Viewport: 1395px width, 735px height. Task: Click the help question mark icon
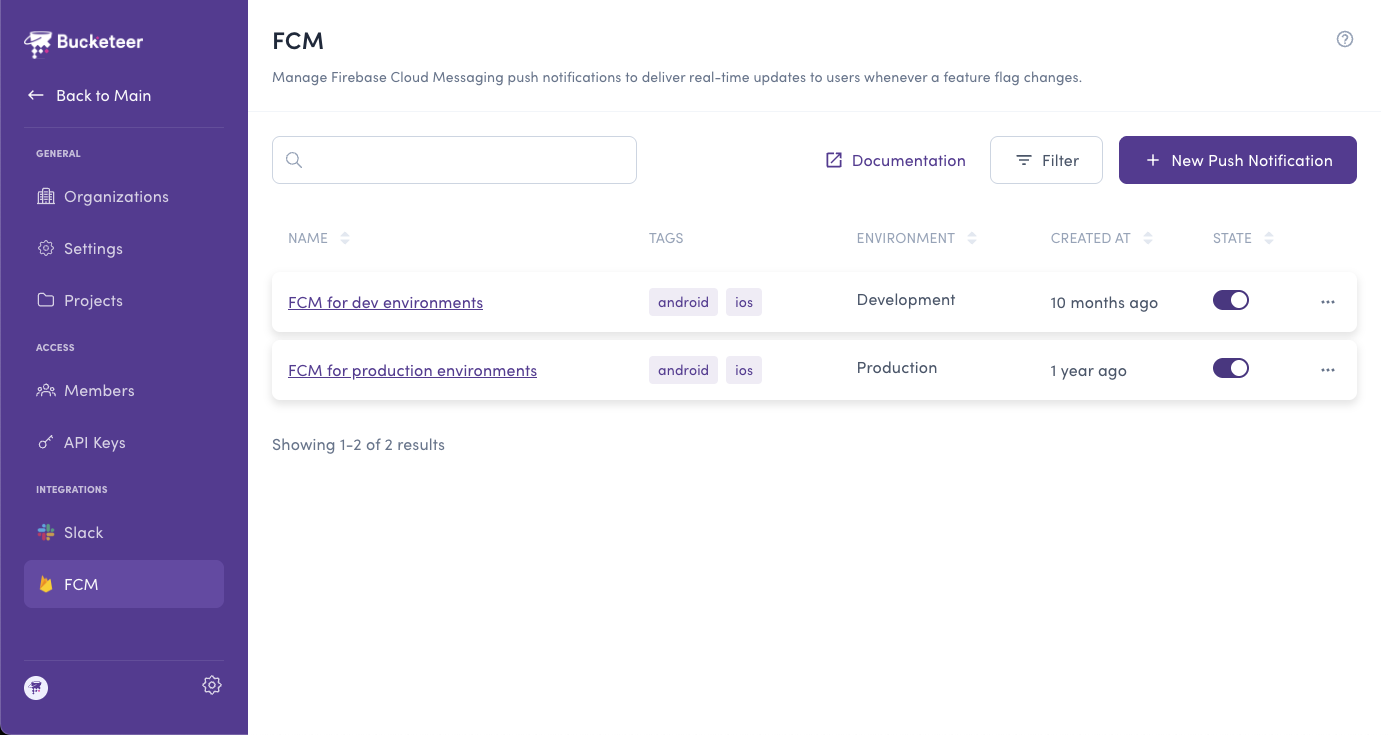pos(1345,39)
